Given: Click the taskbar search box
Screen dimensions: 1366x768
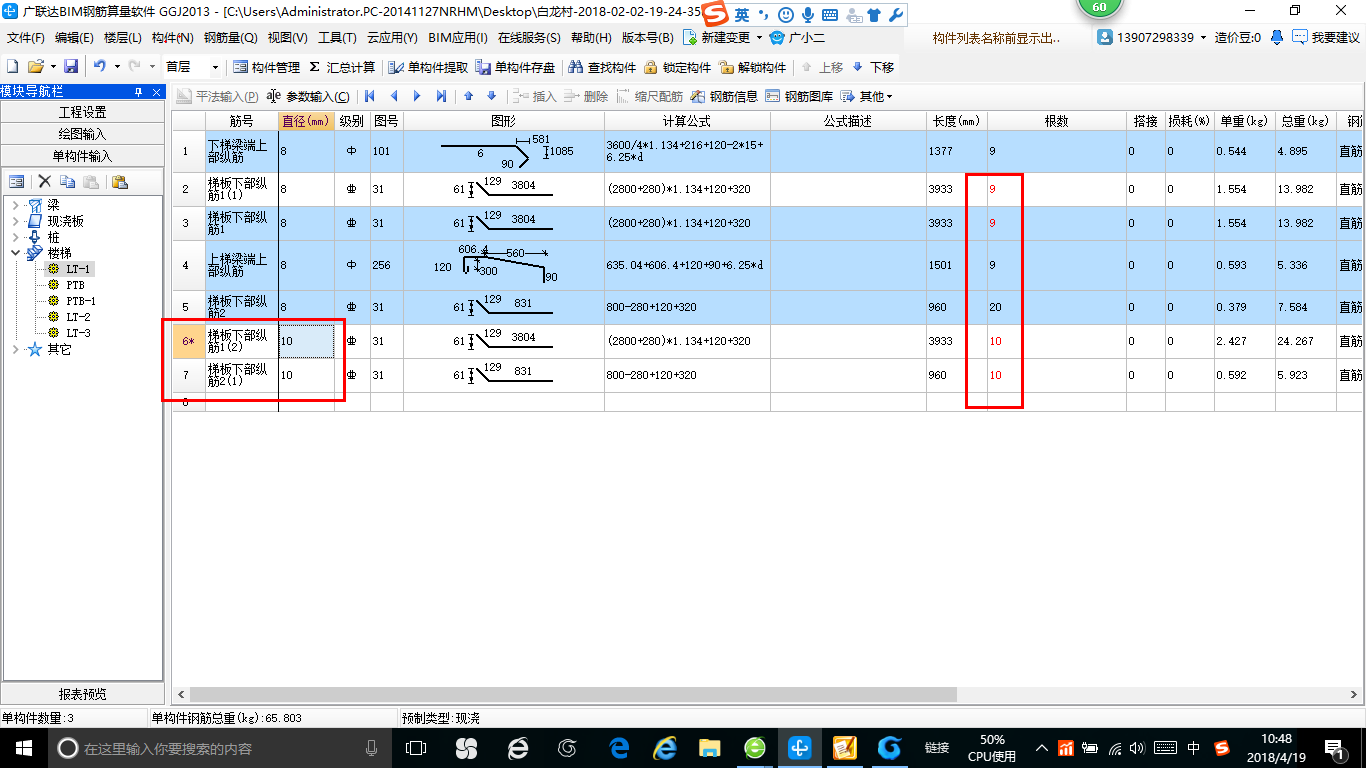Looking at the screenshot, I should [220, 748].
